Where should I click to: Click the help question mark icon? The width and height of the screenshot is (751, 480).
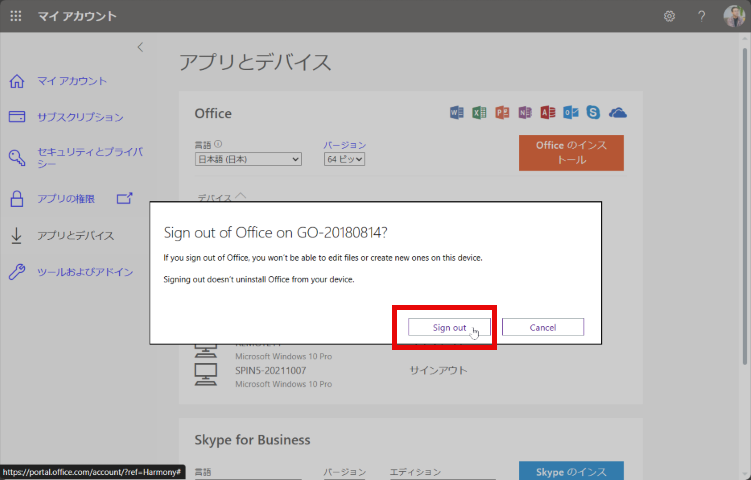(x=701, y=16)
